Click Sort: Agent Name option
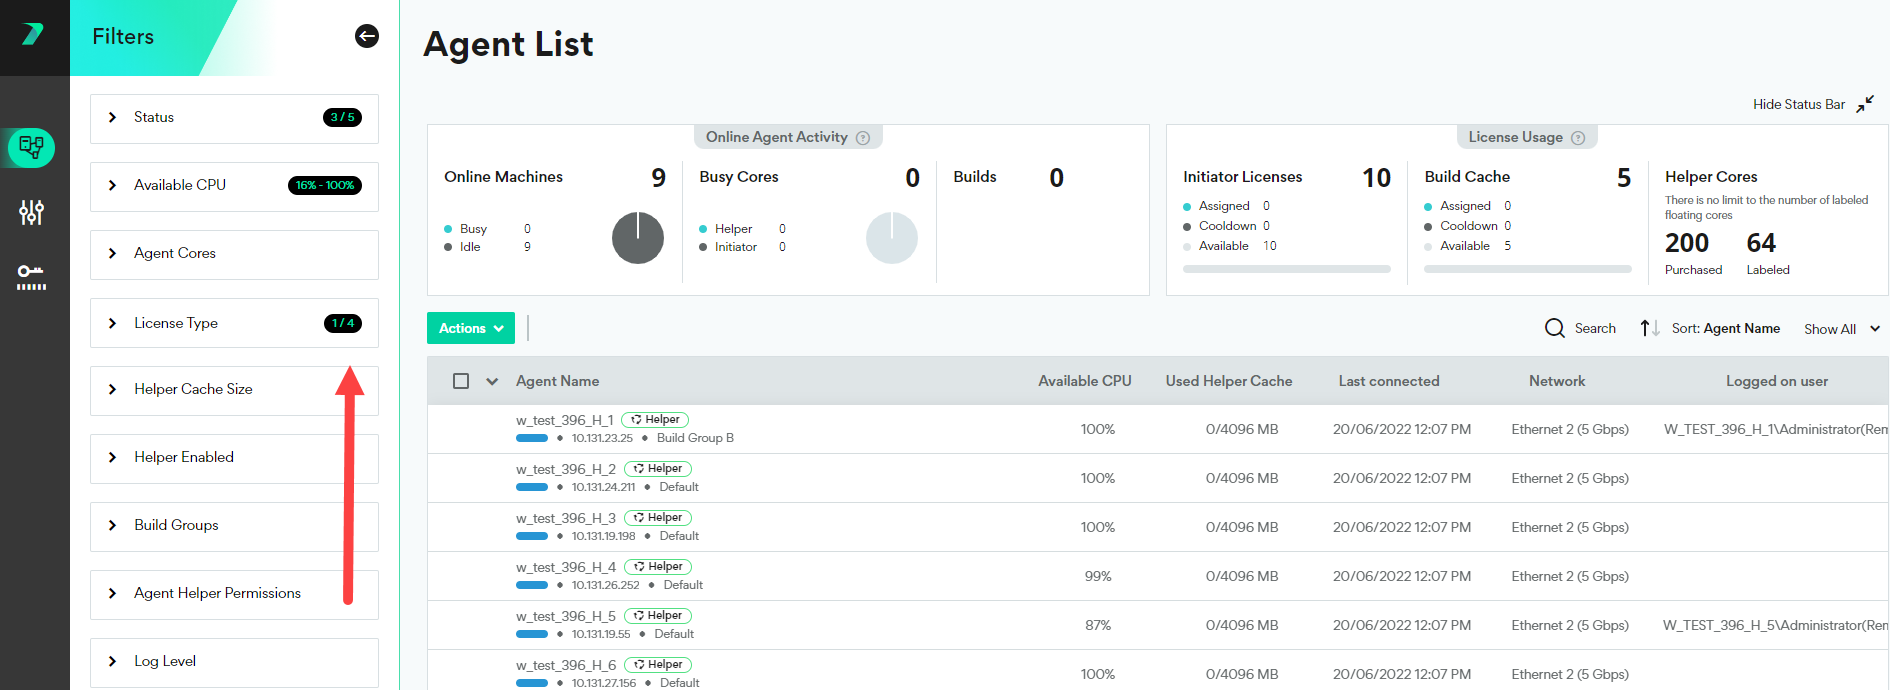This screenshot has height=690, width=1890. [x=1725, y=328]
